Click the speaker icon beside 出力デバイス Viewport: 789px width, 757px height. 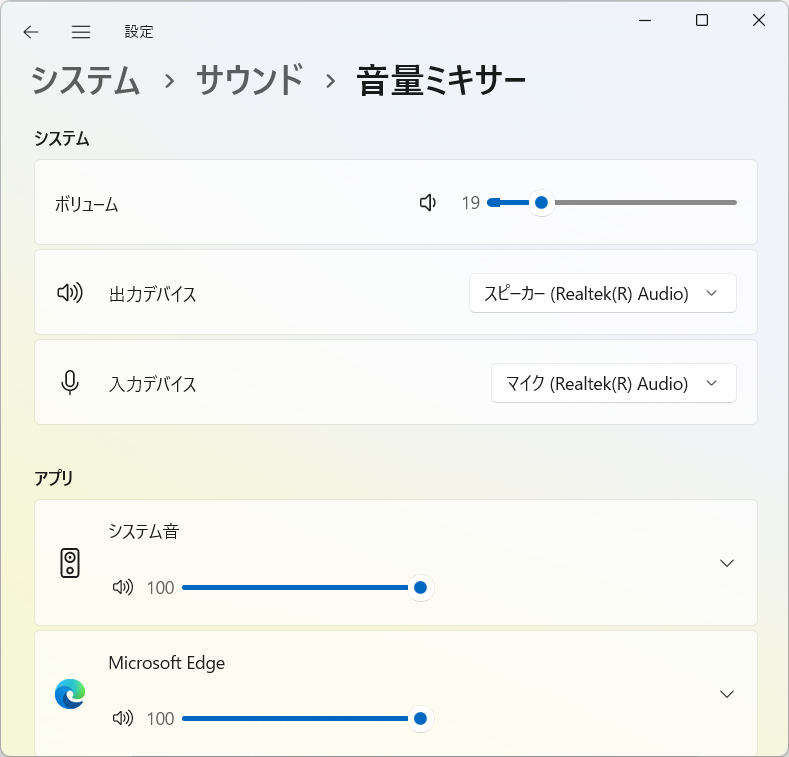tap(70, 292)
